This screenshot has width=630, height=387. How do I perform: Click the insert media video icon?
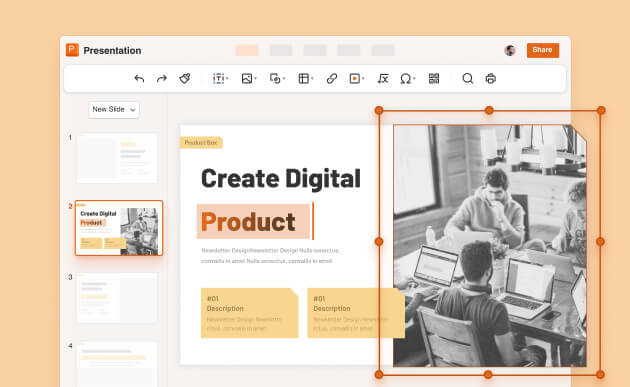point(355,78)
